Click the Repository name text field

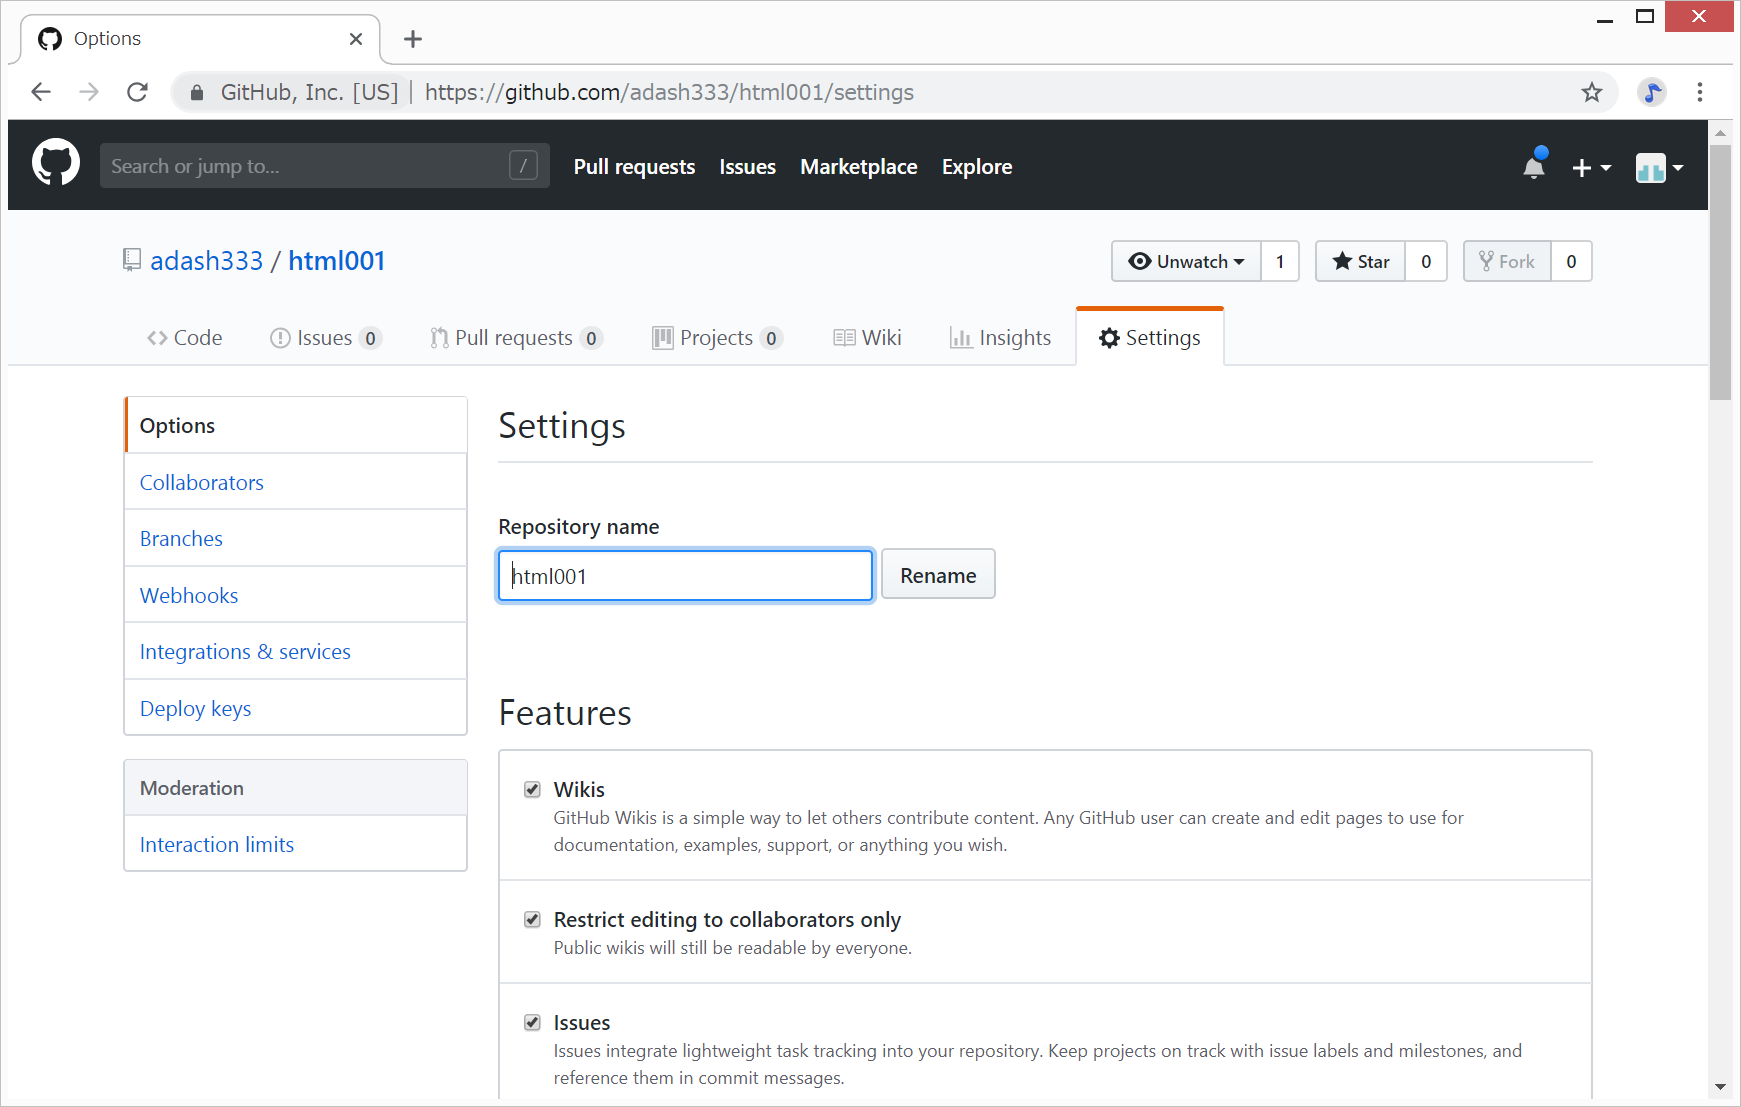point(685,576)
